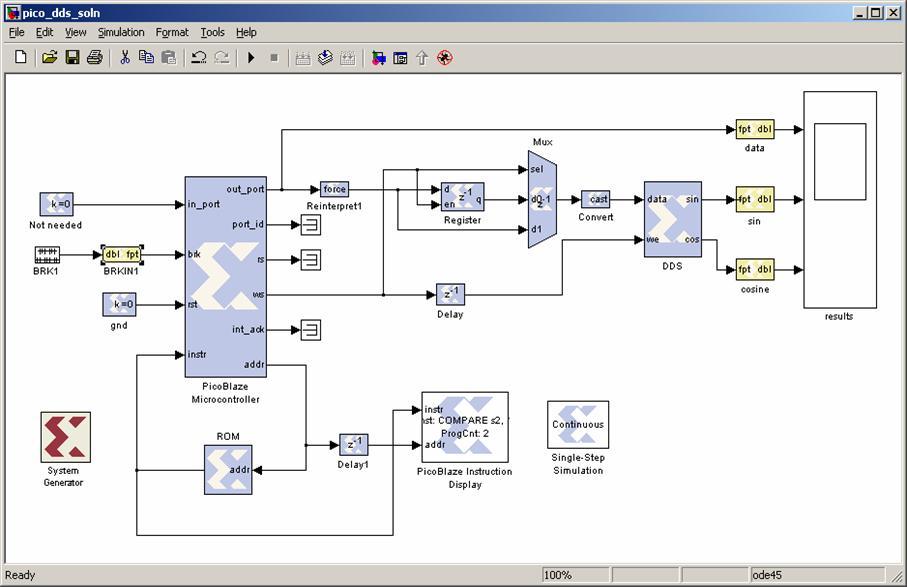Select the PicoBlaze Microcontroller block
This screenshot has width=907, height=587.
[x=226, y=277]
